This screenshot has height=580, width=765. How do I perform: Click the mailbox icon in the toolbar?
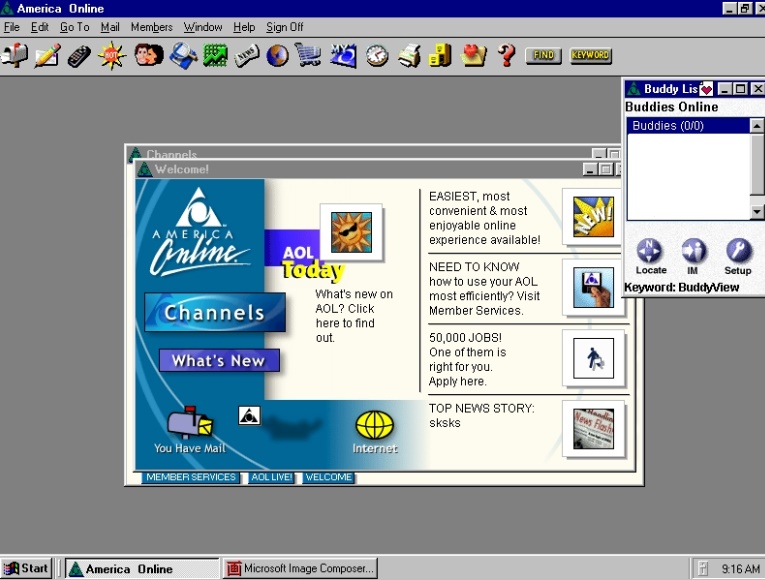[15, 55]
